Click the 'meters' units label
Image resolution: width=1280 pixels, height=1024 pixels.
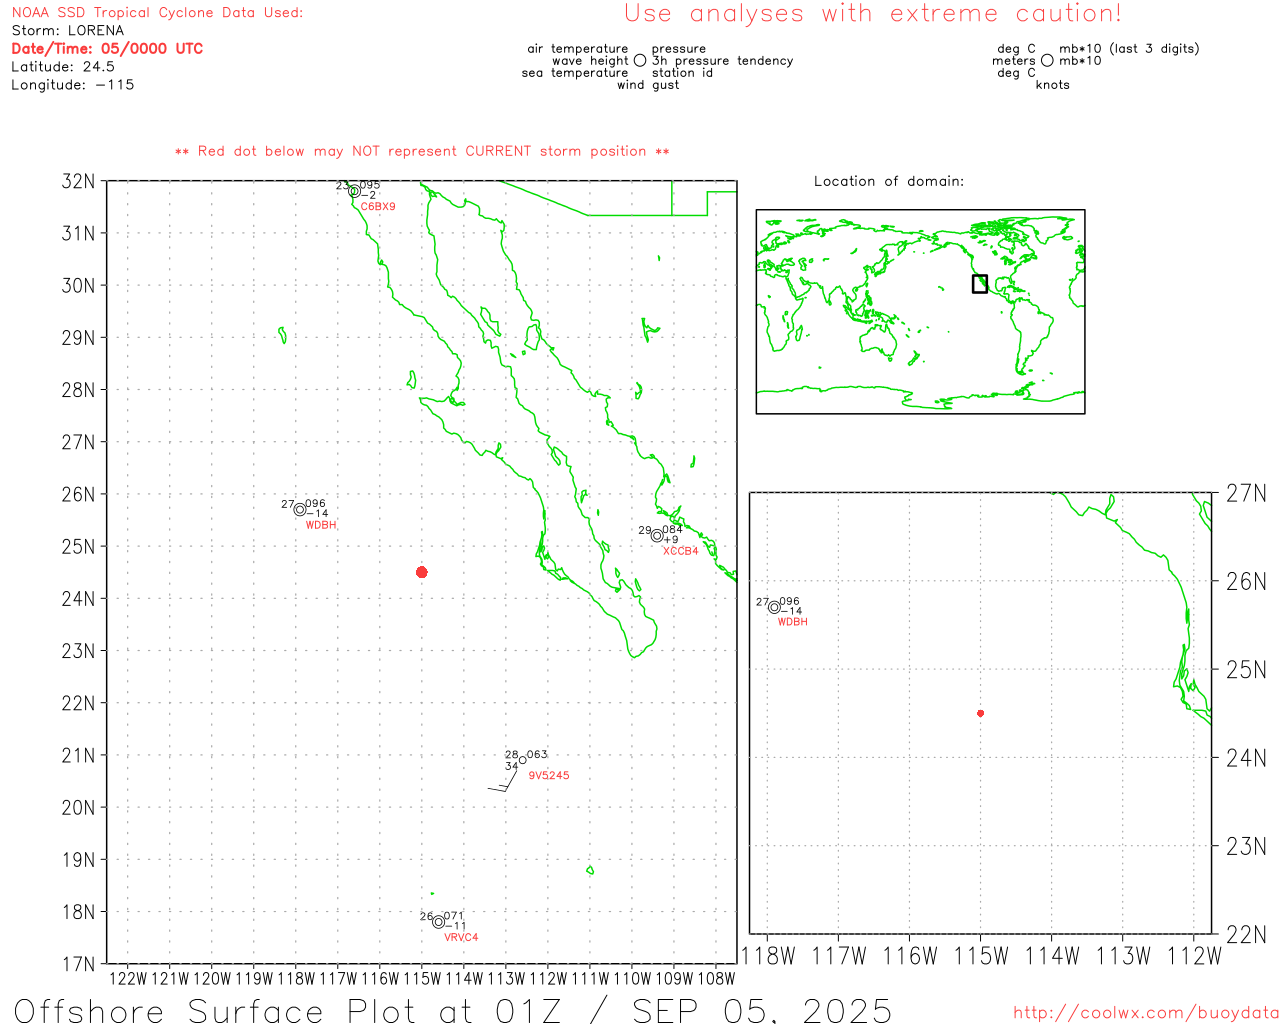tap(1014, 61)
